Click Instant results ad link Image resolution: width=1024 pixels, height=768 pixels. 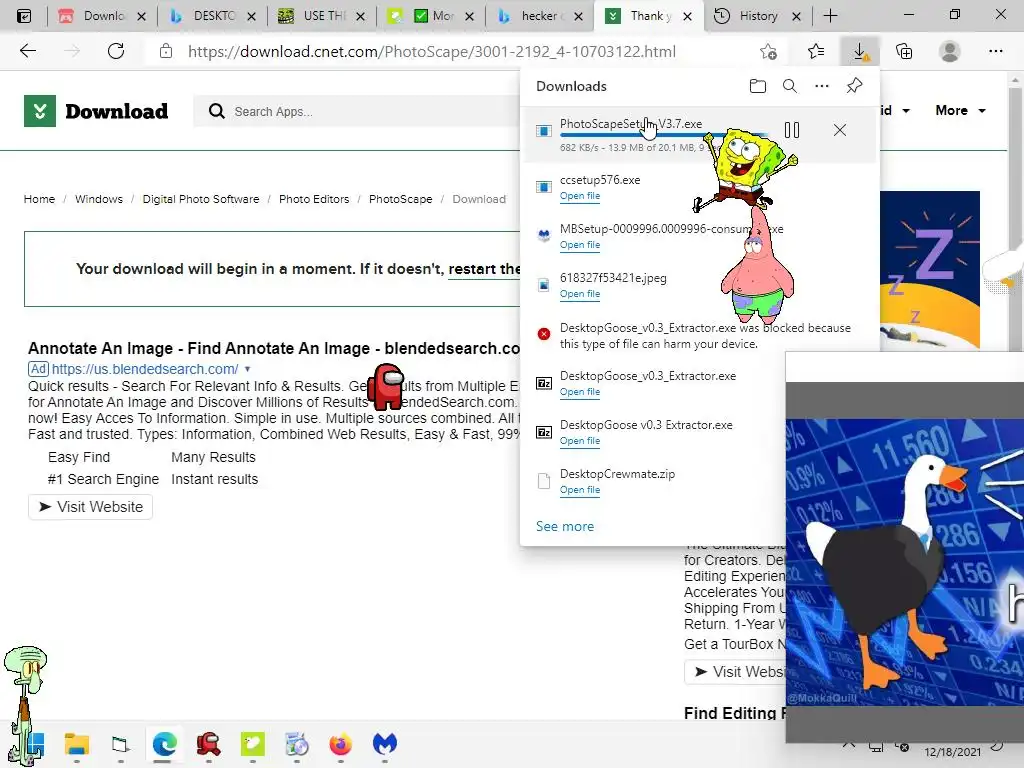point(215,479)
